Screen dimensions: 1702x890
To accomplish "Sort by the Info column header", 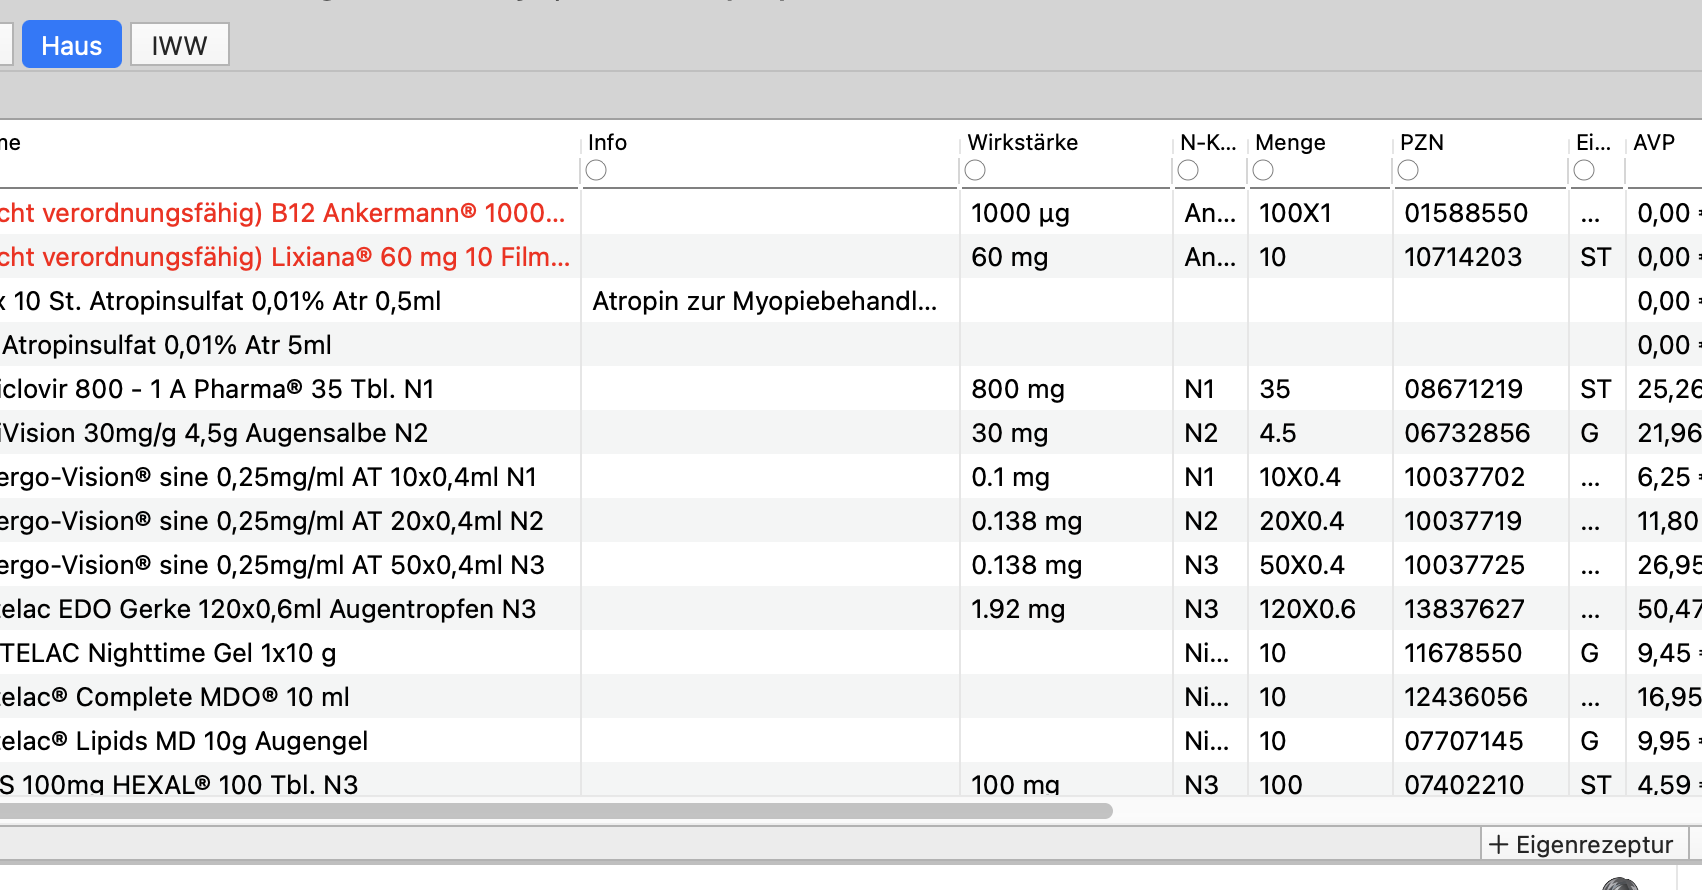I will [x=608, y=142].
